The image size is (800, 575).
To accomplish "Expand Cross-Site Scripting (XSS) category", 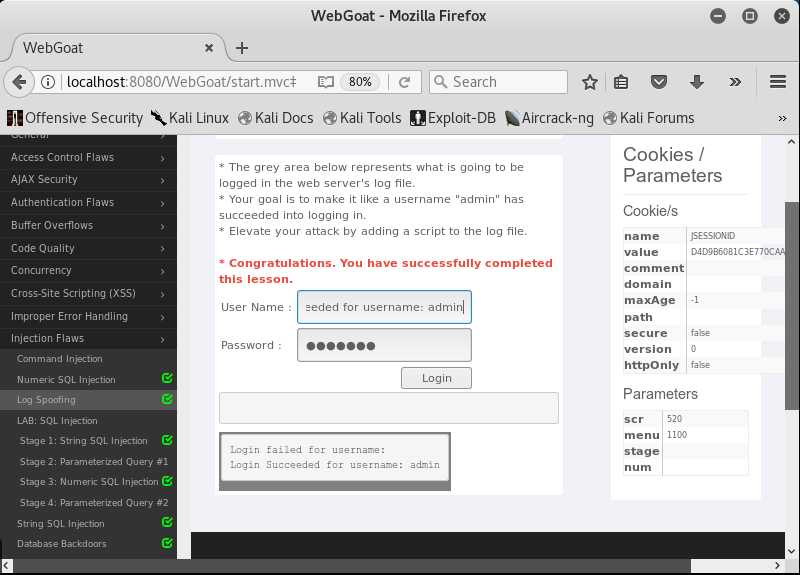I will pyautogui.click(x=88, y=293).
